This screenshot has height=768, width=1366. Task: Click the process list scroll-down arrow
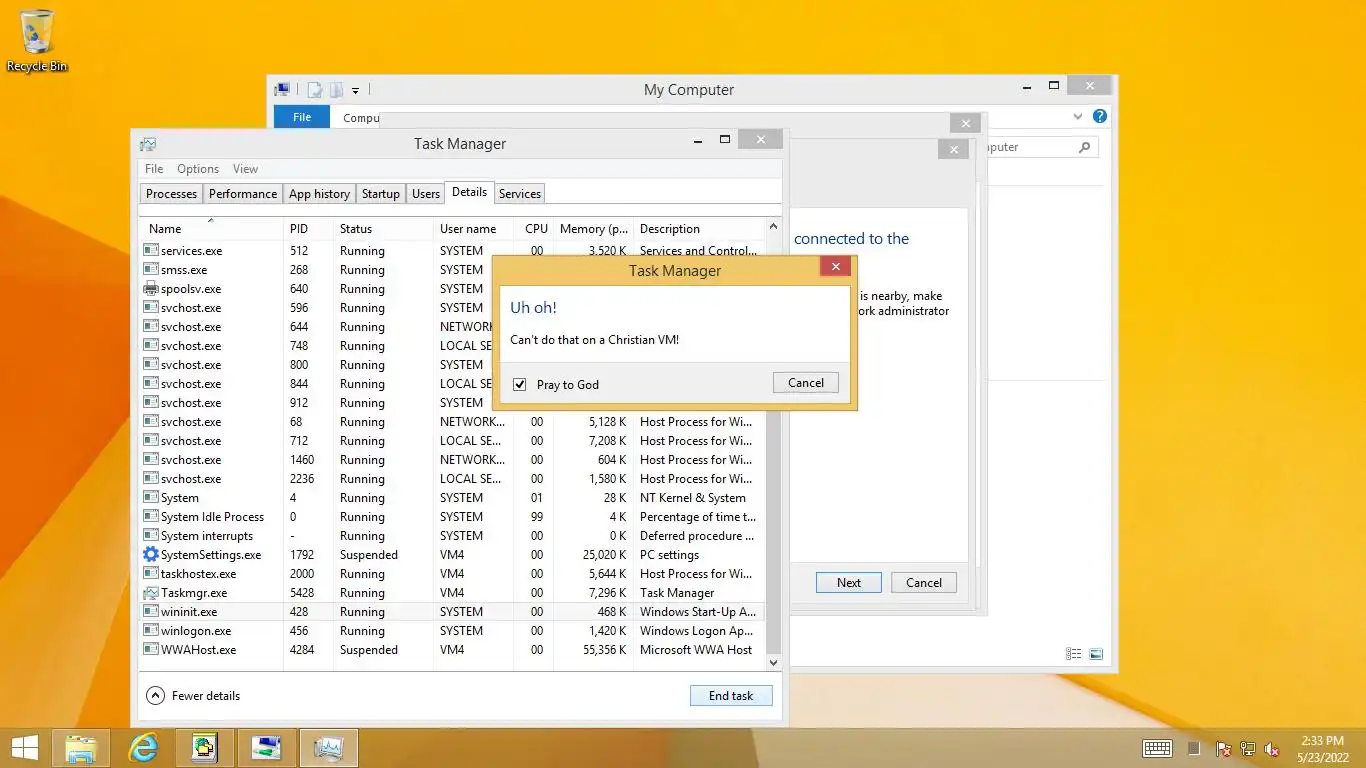[x=773, y=662]
